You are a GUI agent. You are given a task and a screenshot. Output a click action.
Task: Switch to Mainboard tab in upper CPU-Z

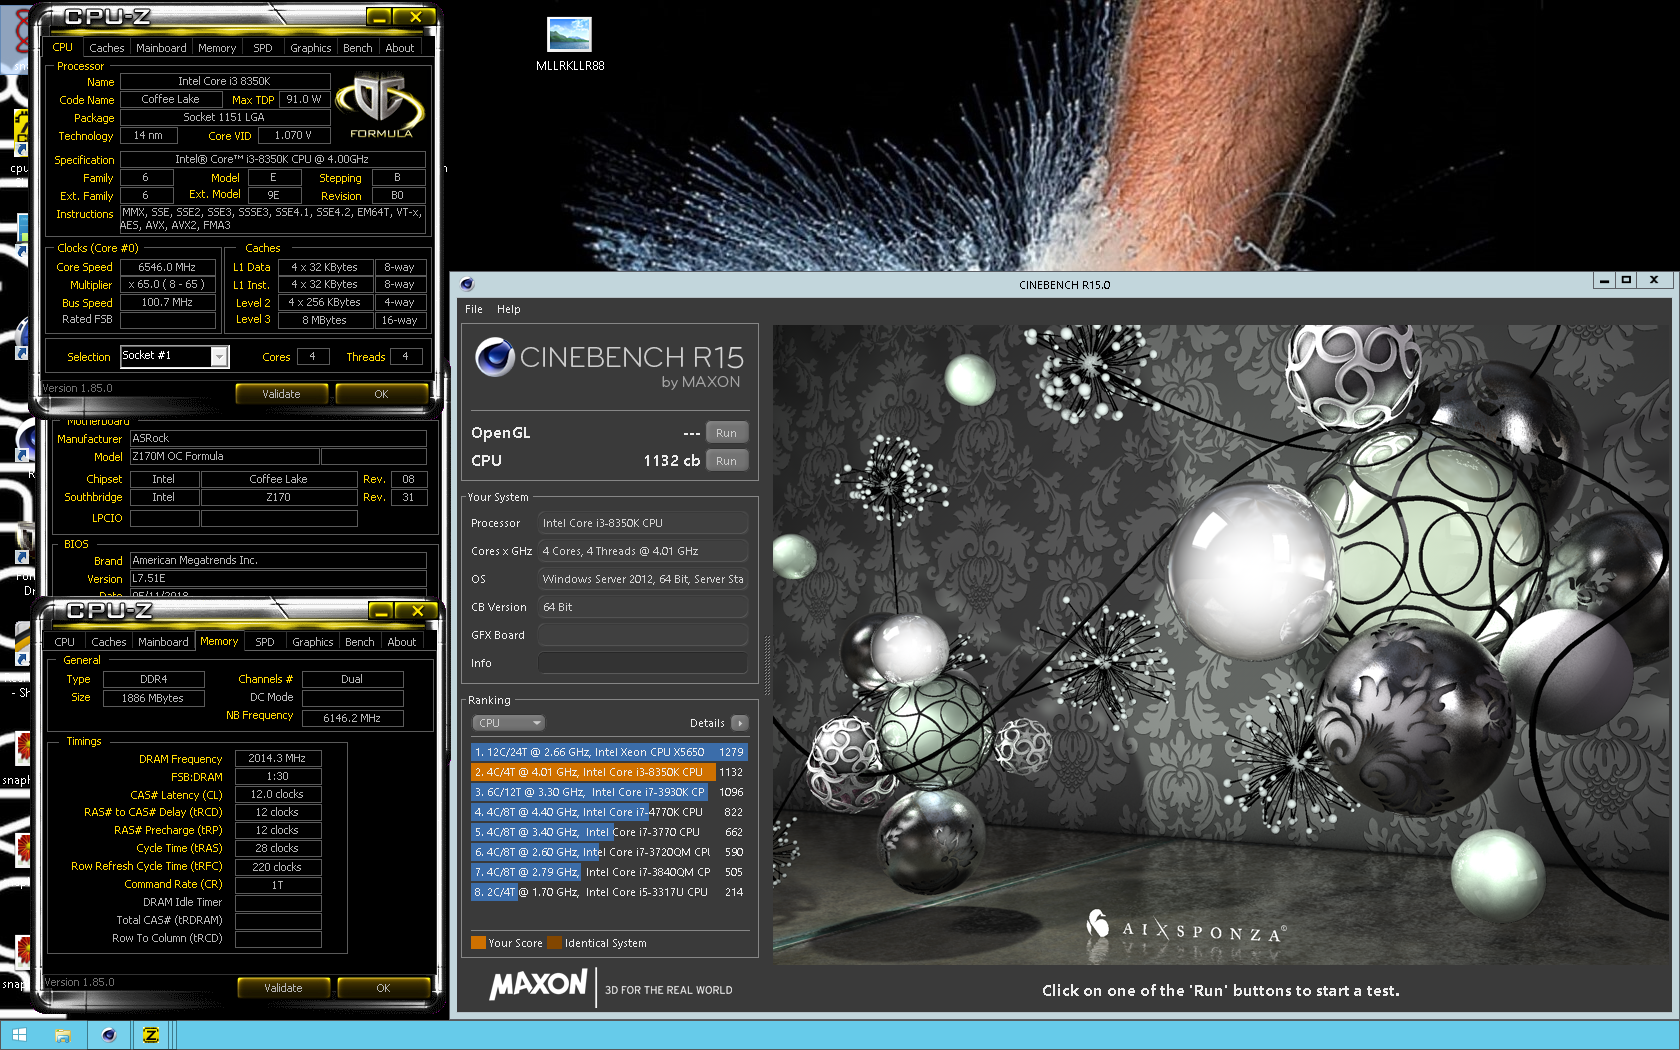pos(161,48)
